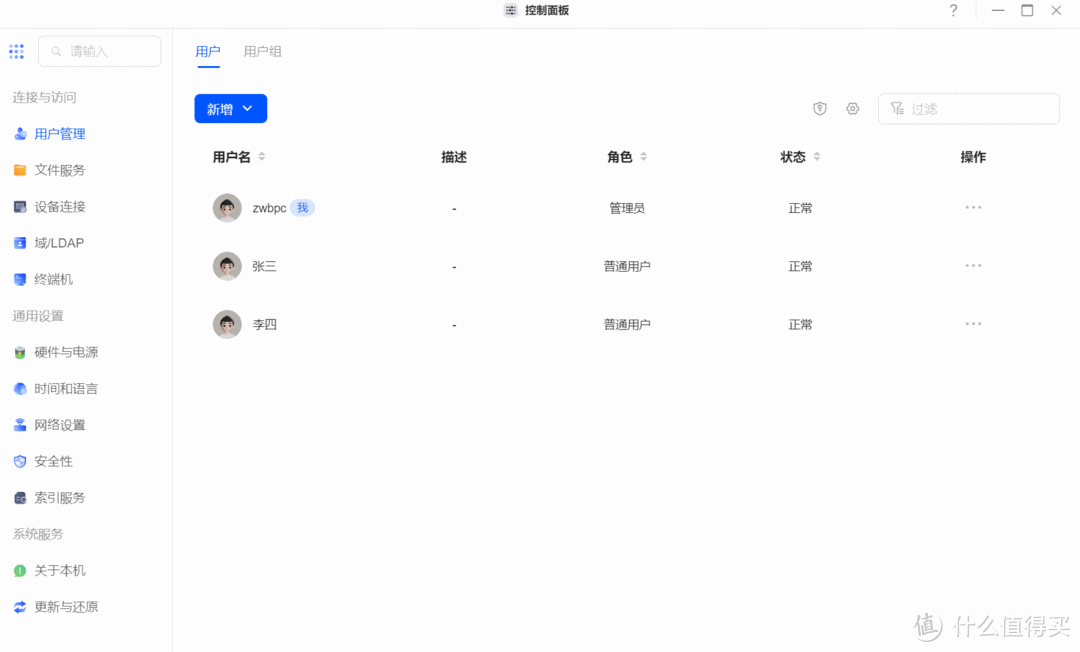Open the actions menu for user 张三
Viewport: 1080px width, 652px height.
tap(973, 265)
